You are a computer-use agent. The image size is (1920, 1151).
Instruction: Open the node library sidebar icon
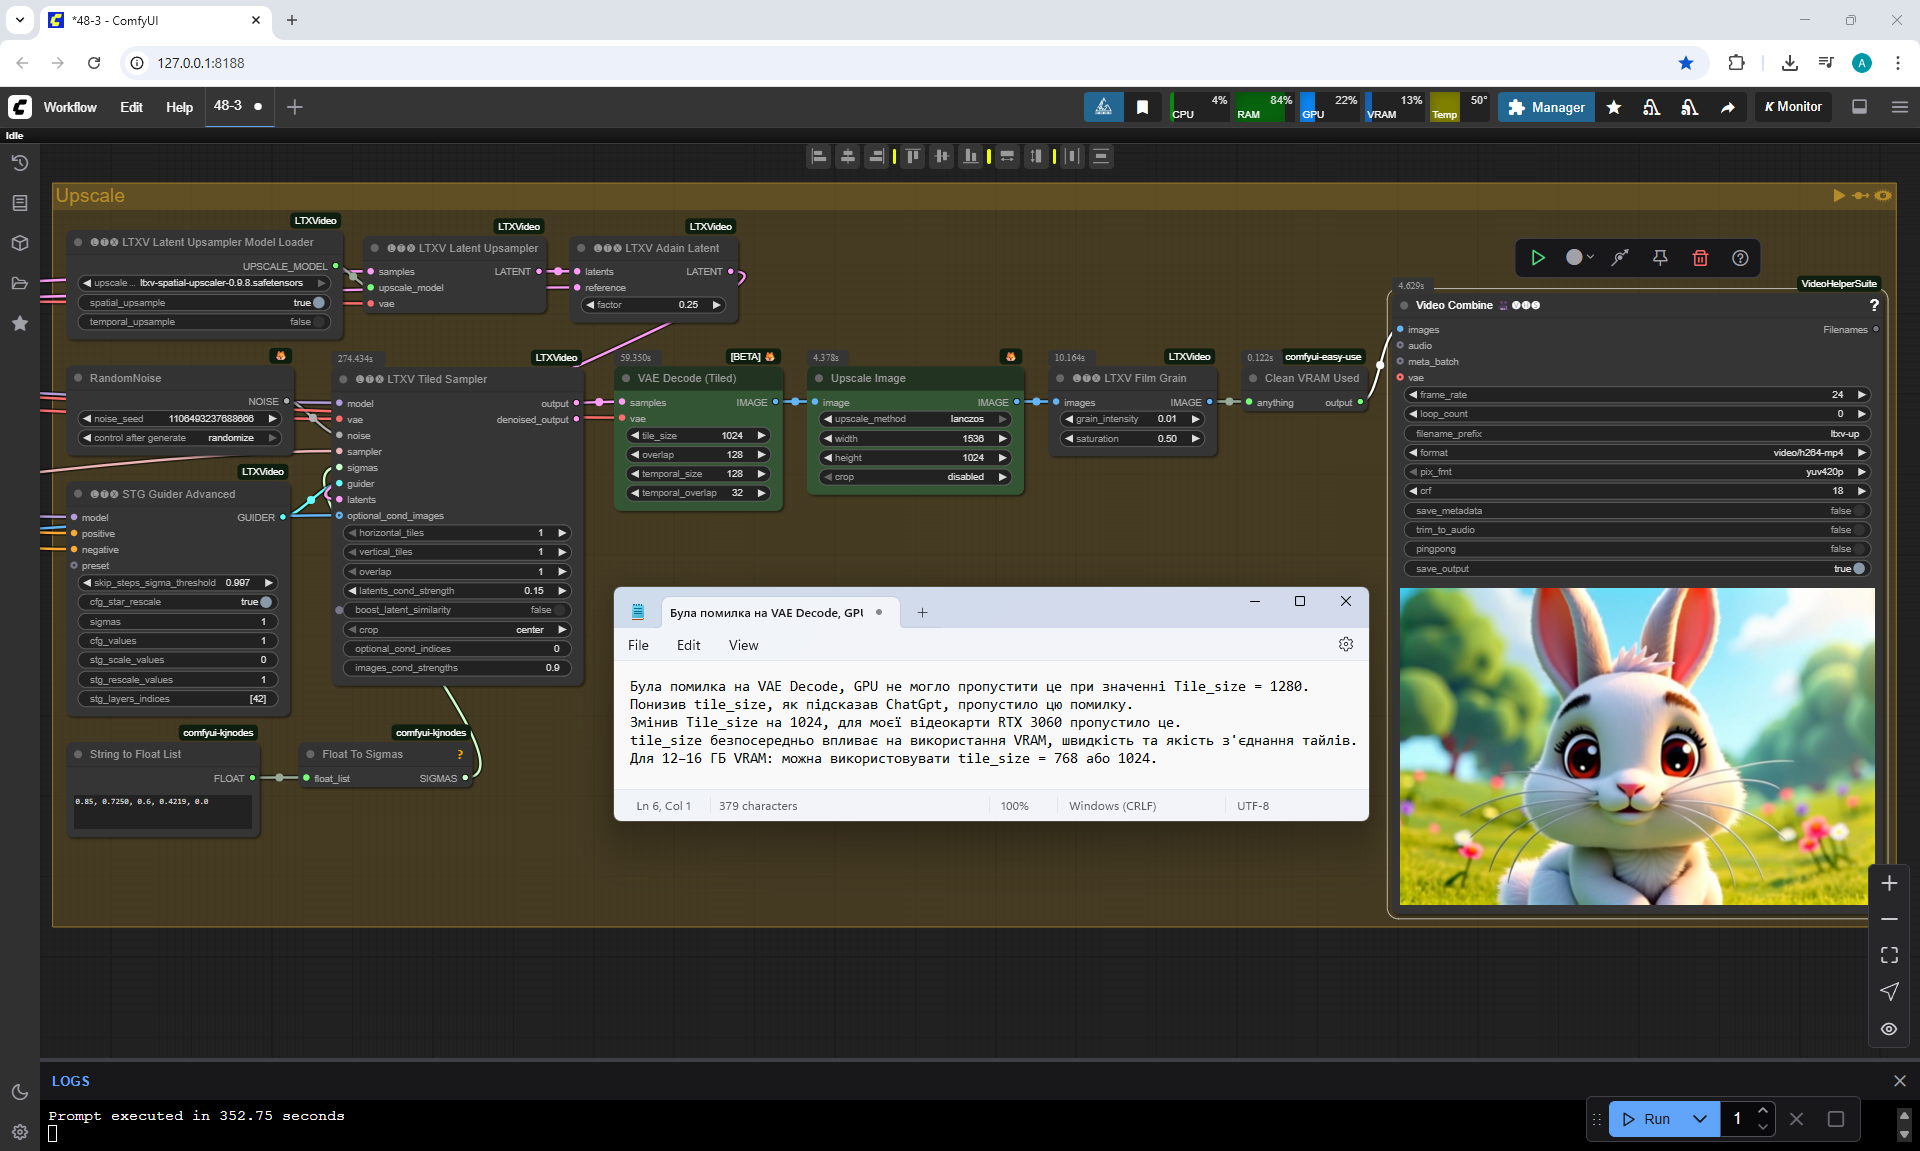[20, 203]
